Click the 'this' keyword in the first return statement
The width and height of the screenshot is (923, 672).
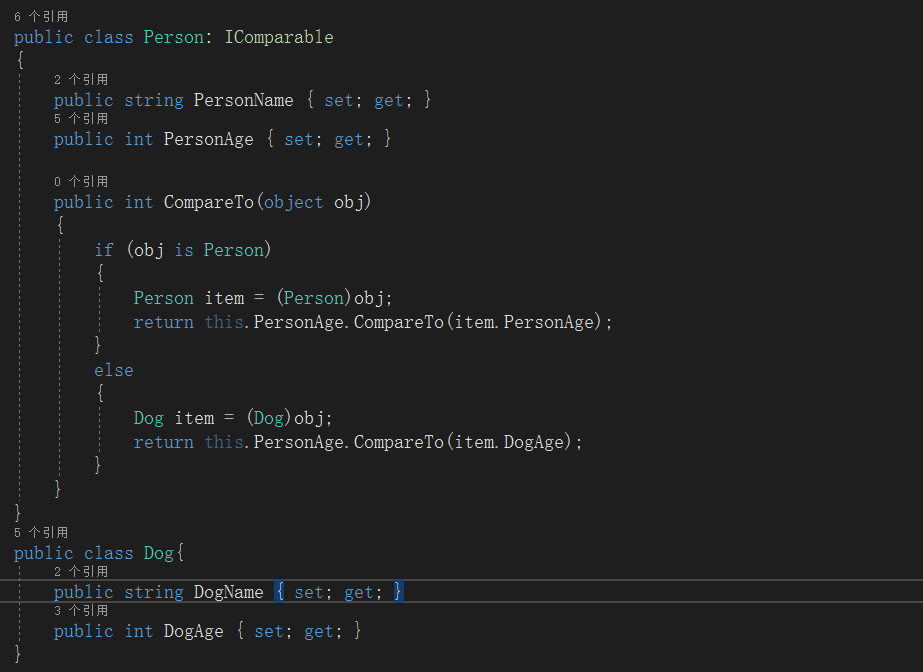pyautogui.click(x=224, y=322)
